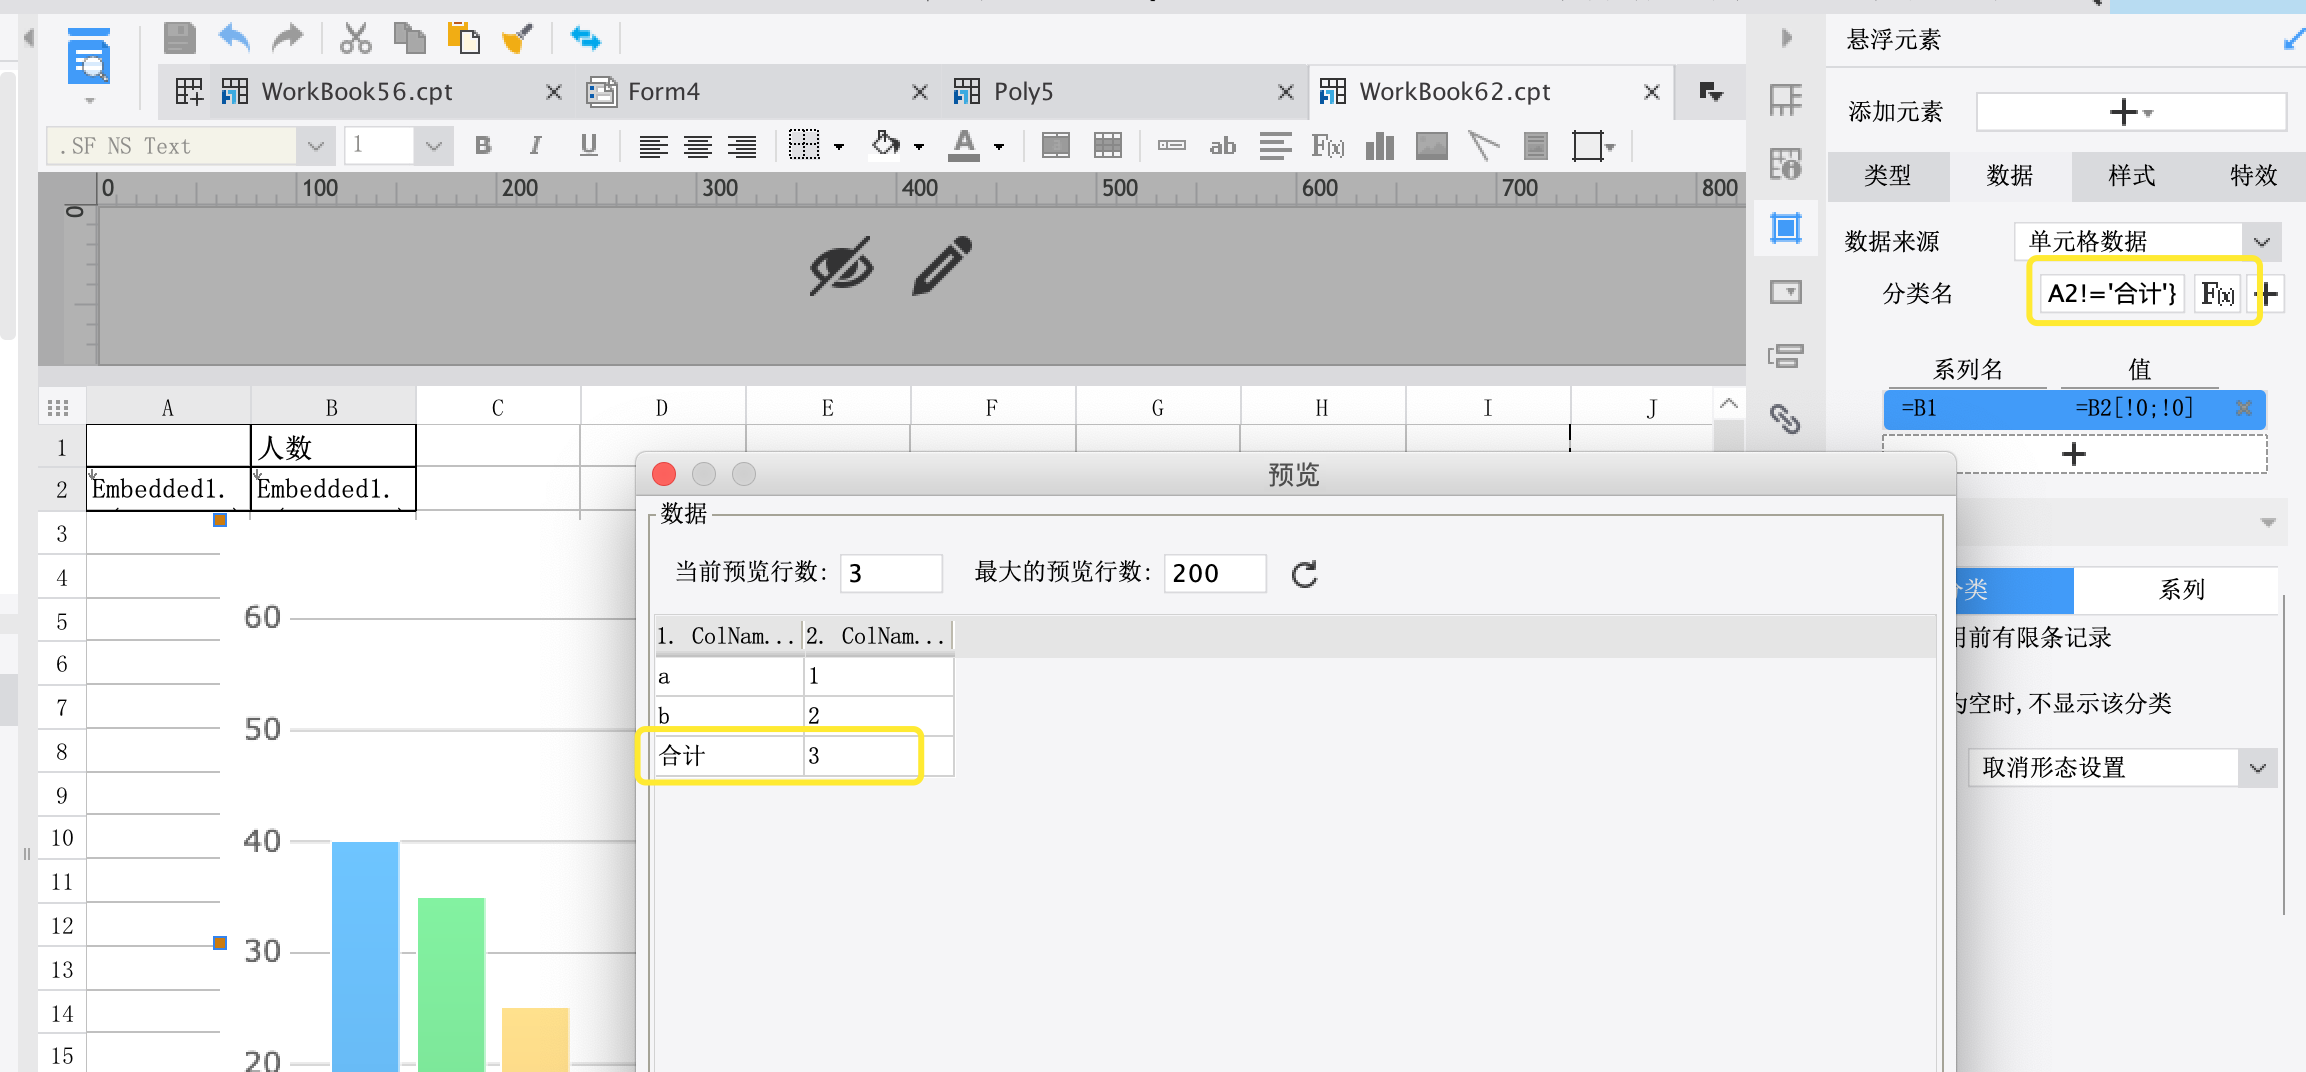The image size is (2306, 1072).
Task: Paste from clipboard icon
Action: click(463, 39)
